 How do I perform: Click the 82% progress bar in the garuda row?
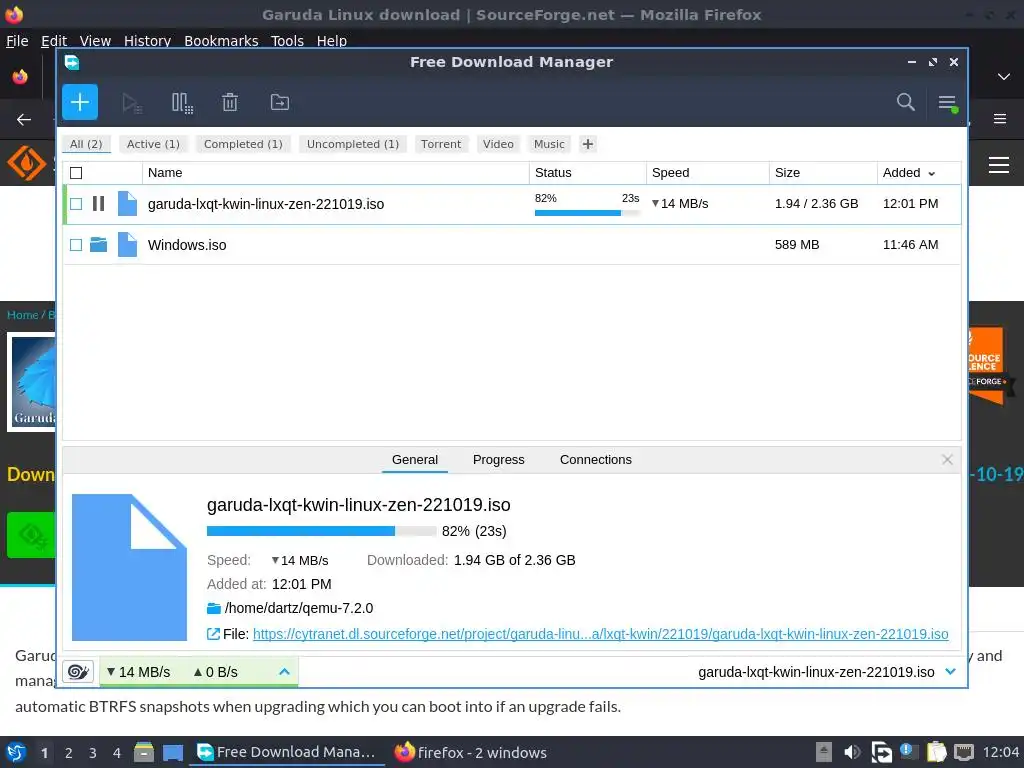coord(586,213)
